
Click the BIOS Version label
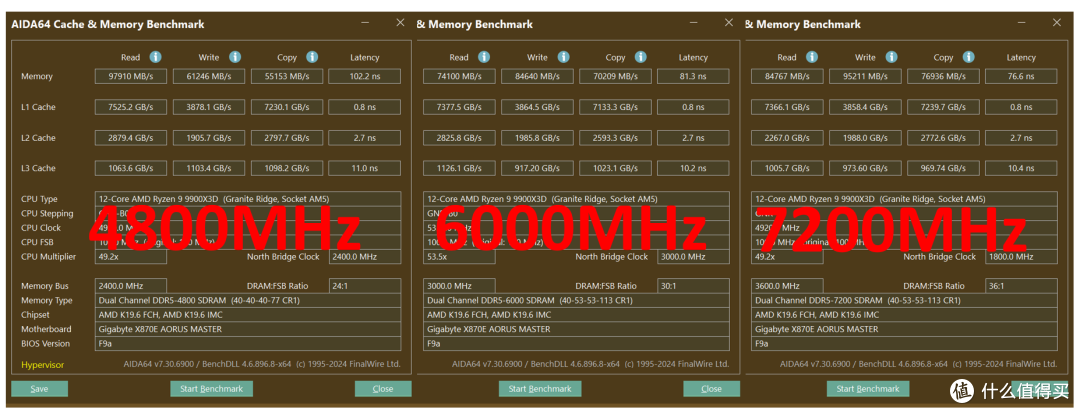(45, 344)
